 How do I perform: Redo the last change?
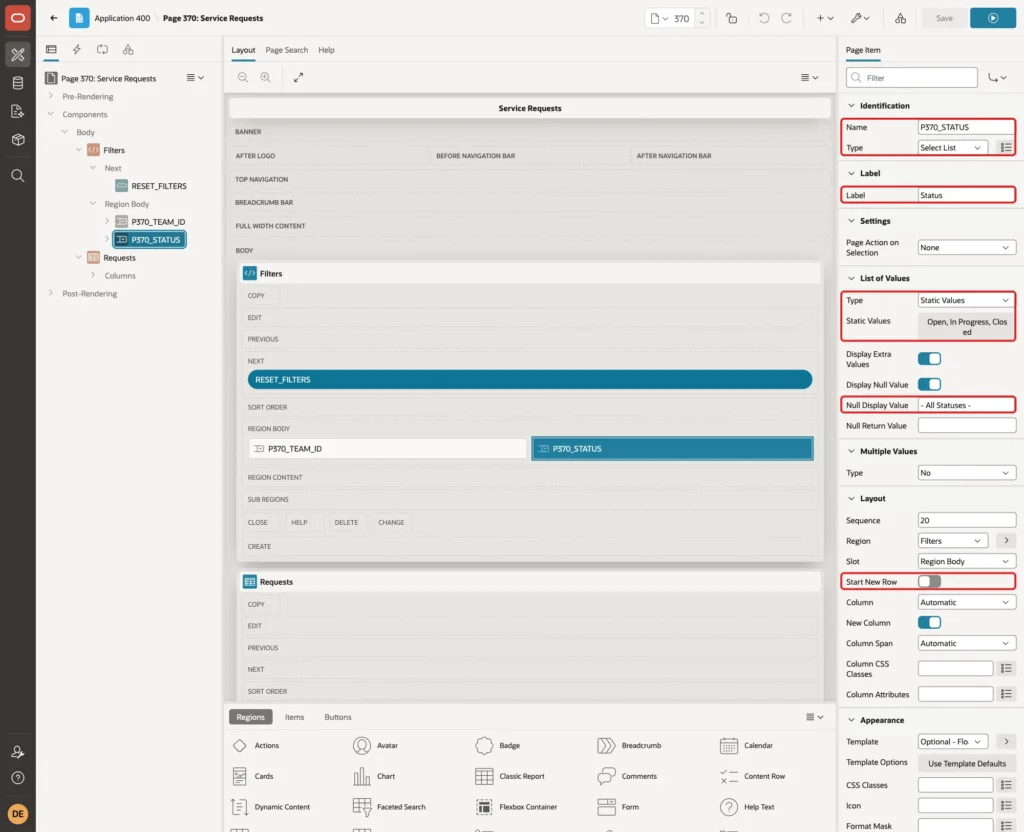point(787,18)
